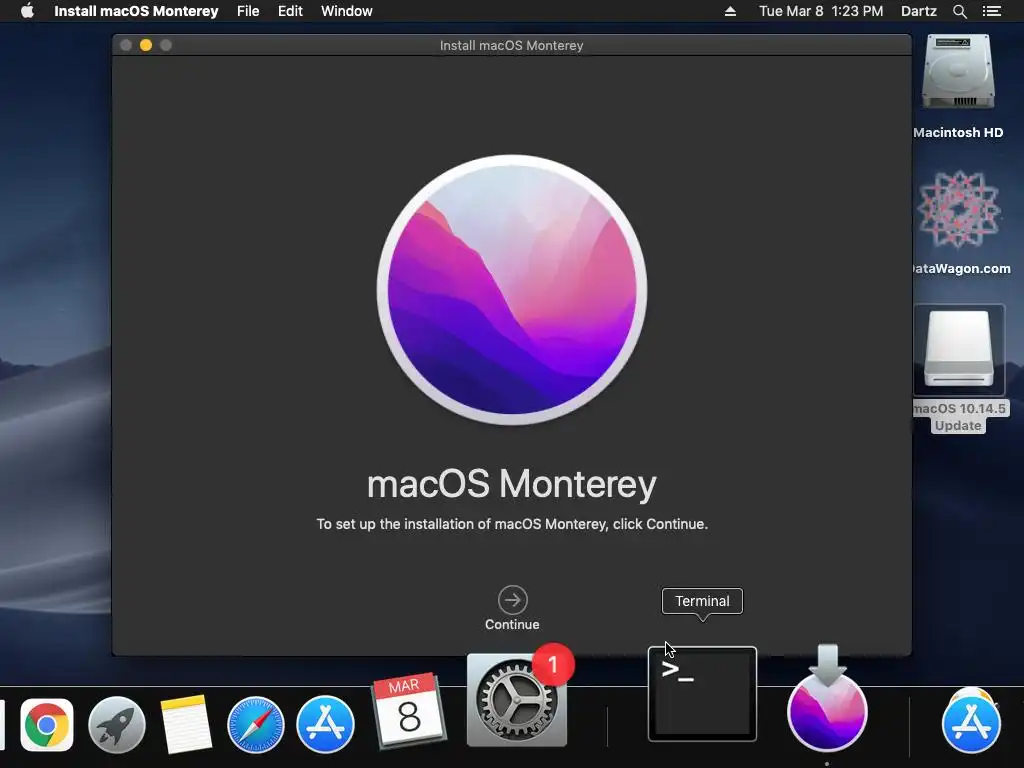The image size is (1024, 768).
Task: Open the App Store icon past the Dock divider
Action: (x=971, y=724)
